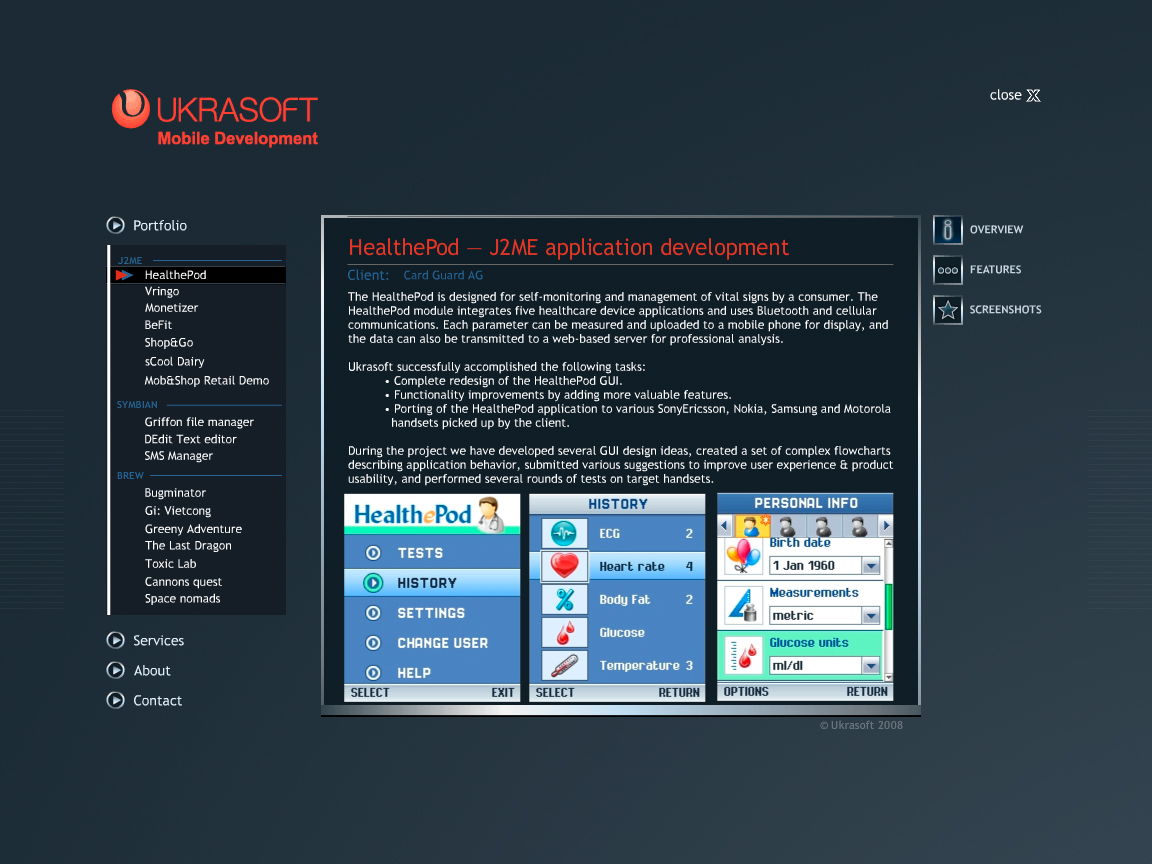Select The Last Dragon project
Viewport: 1152px width, 864px height.
click(x=188, y=546)
